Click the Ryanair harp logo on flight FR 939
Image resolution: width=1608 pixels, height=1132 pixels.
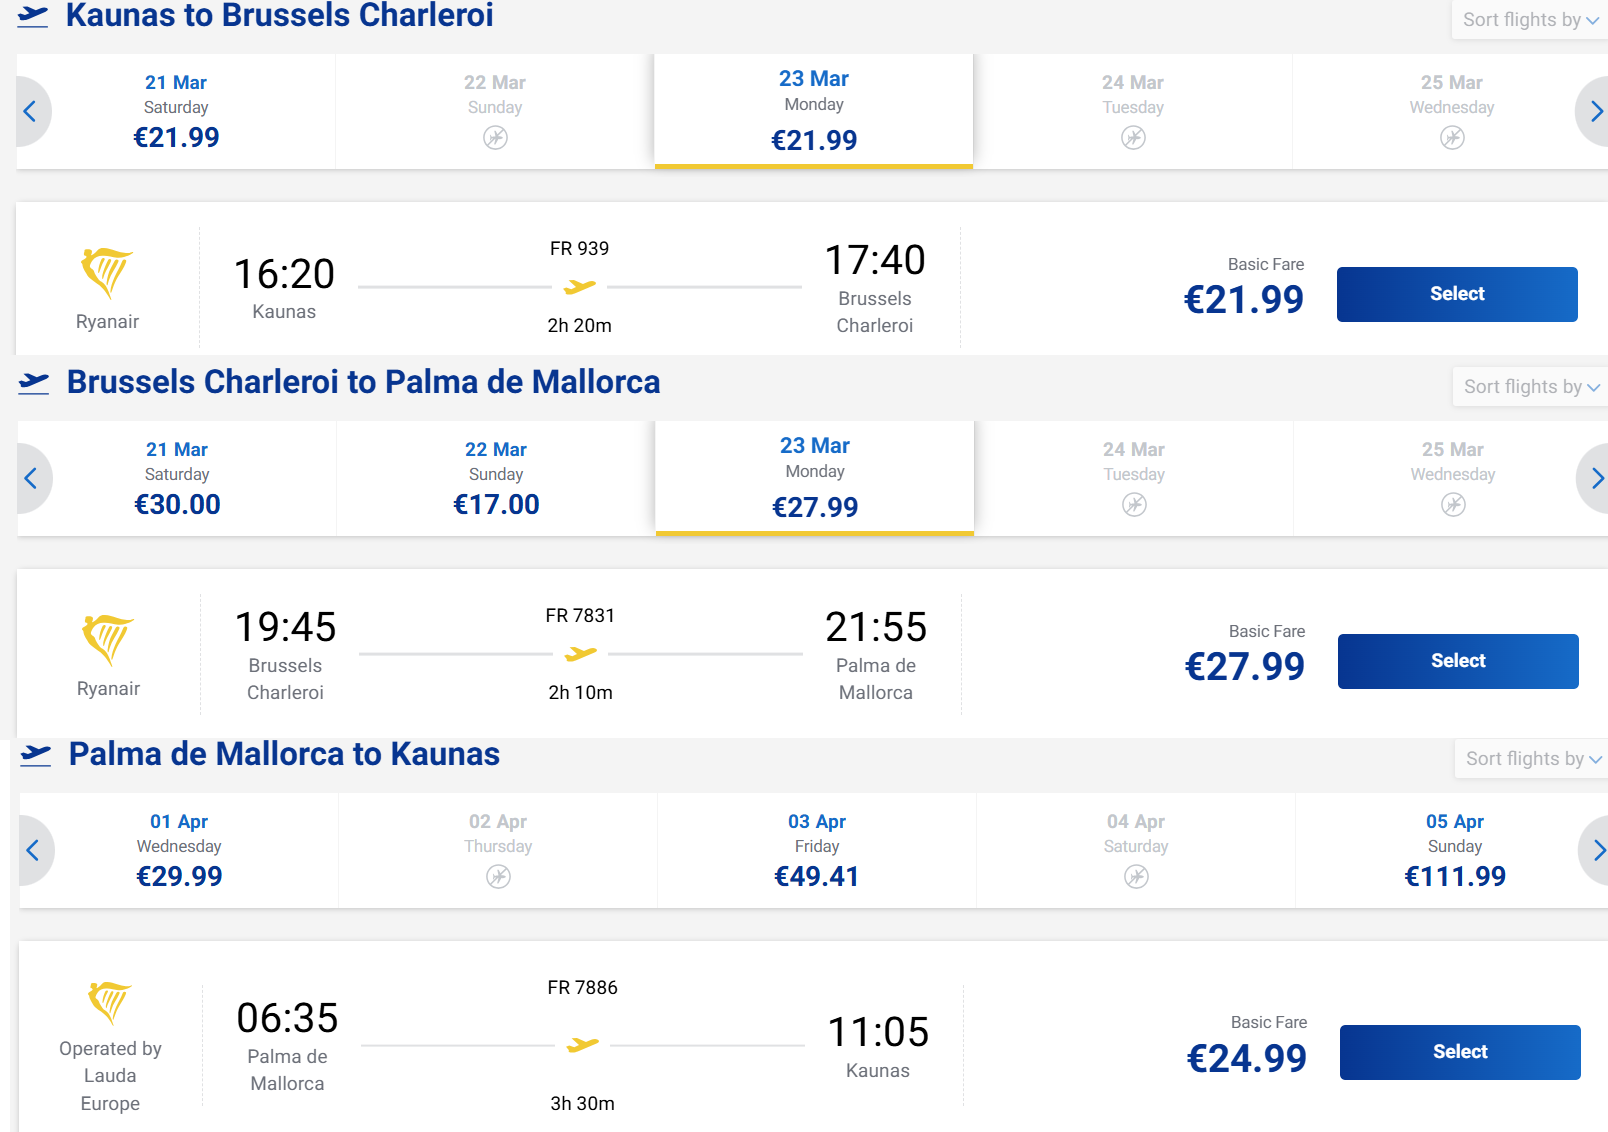[x=106, y=272]
